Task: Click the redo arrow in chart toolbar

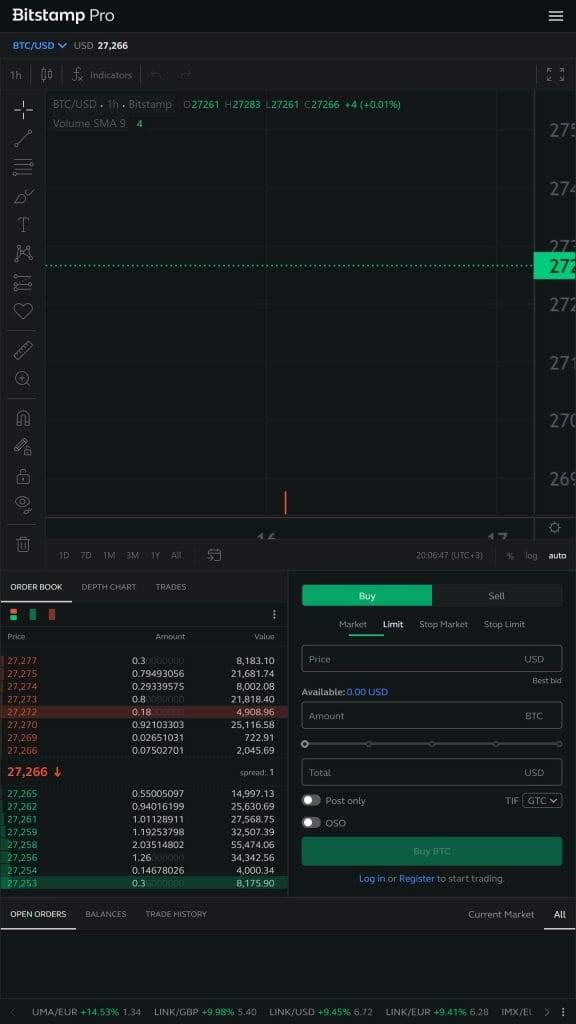Action: click(185, 74)
